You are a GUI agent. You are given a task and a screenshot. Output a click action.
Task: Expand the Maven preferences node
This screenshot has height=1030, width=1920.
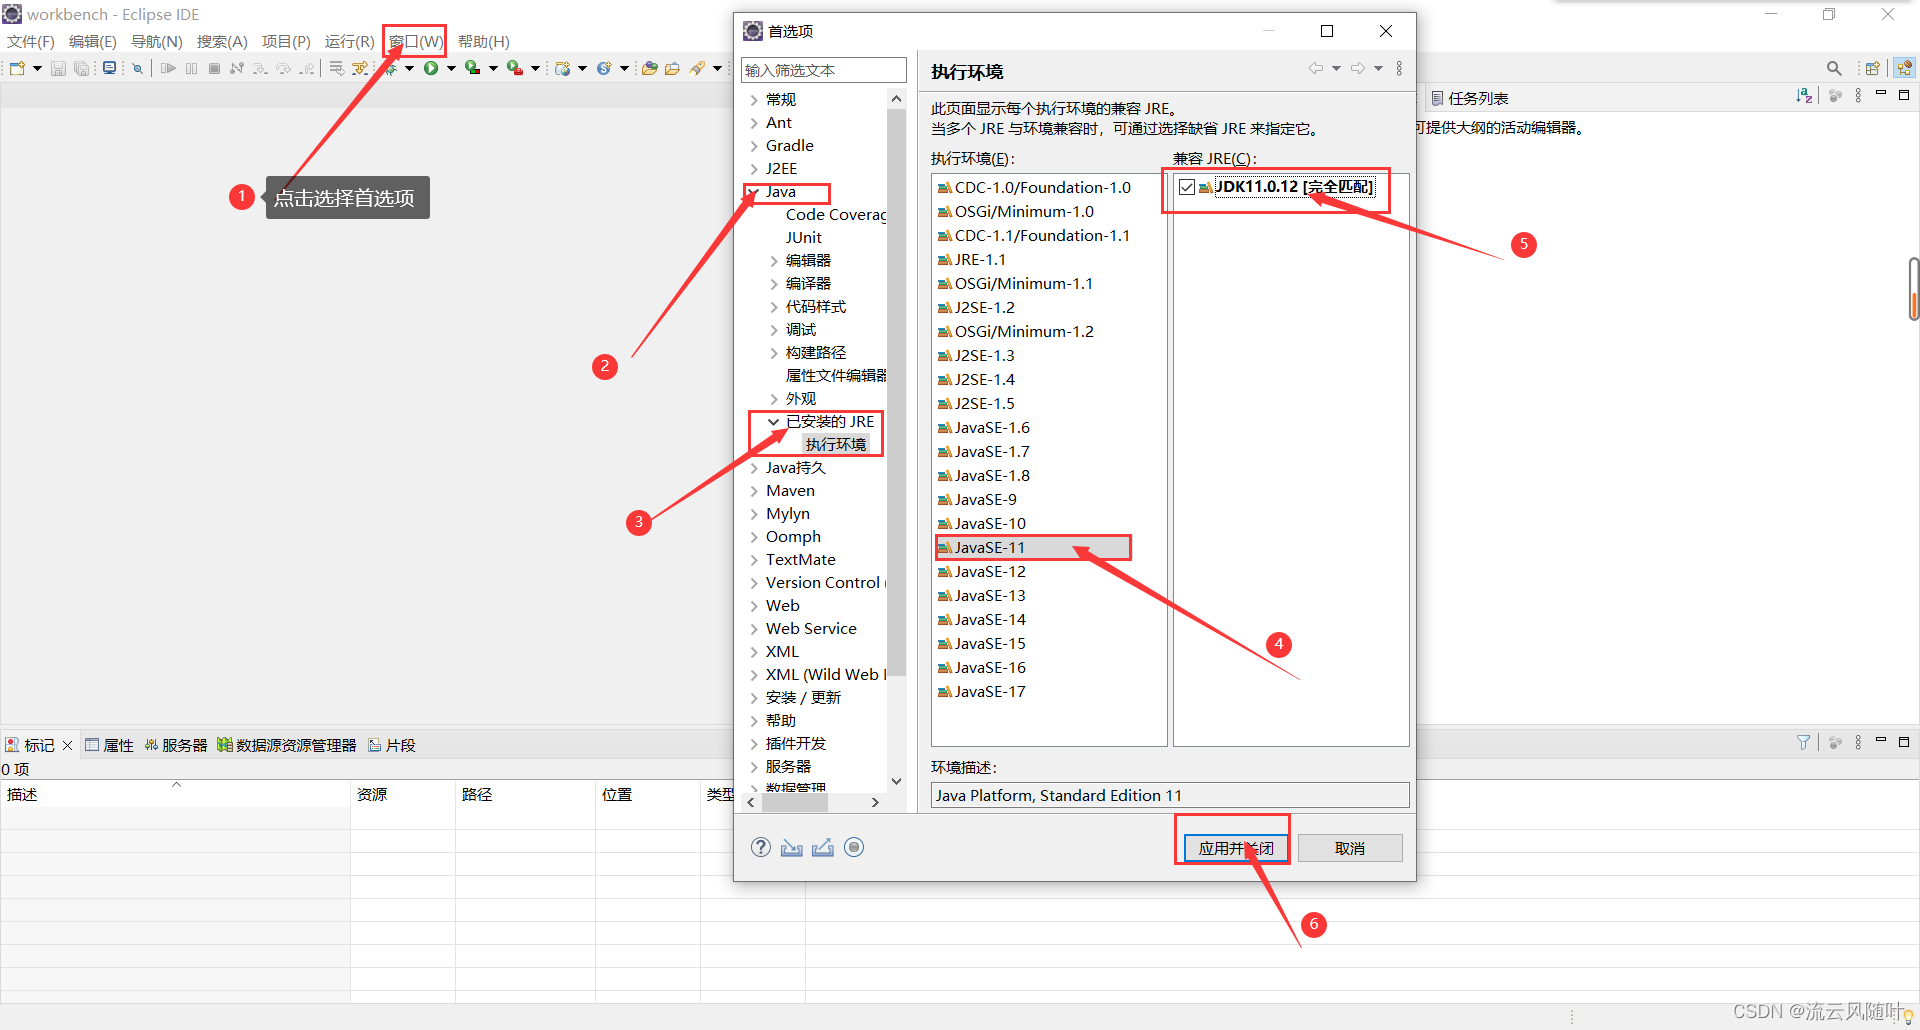[753, 490]
